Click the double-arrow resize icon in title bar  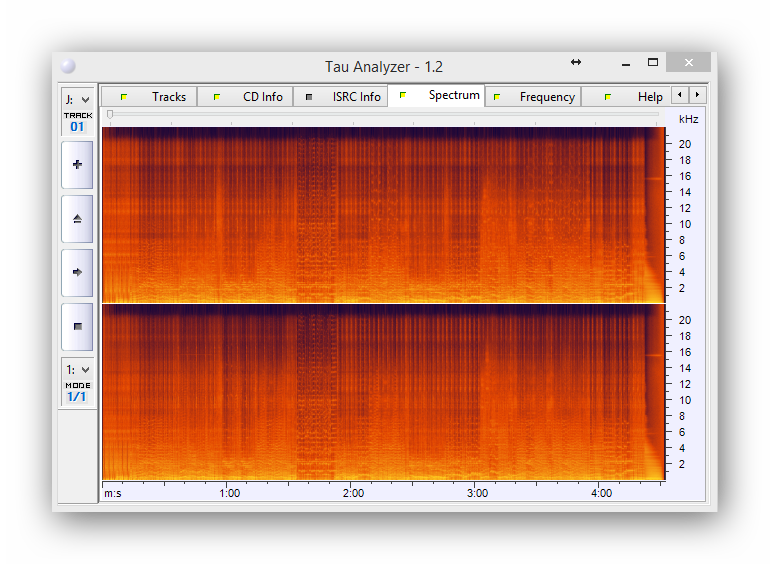(x=576, y=62)
